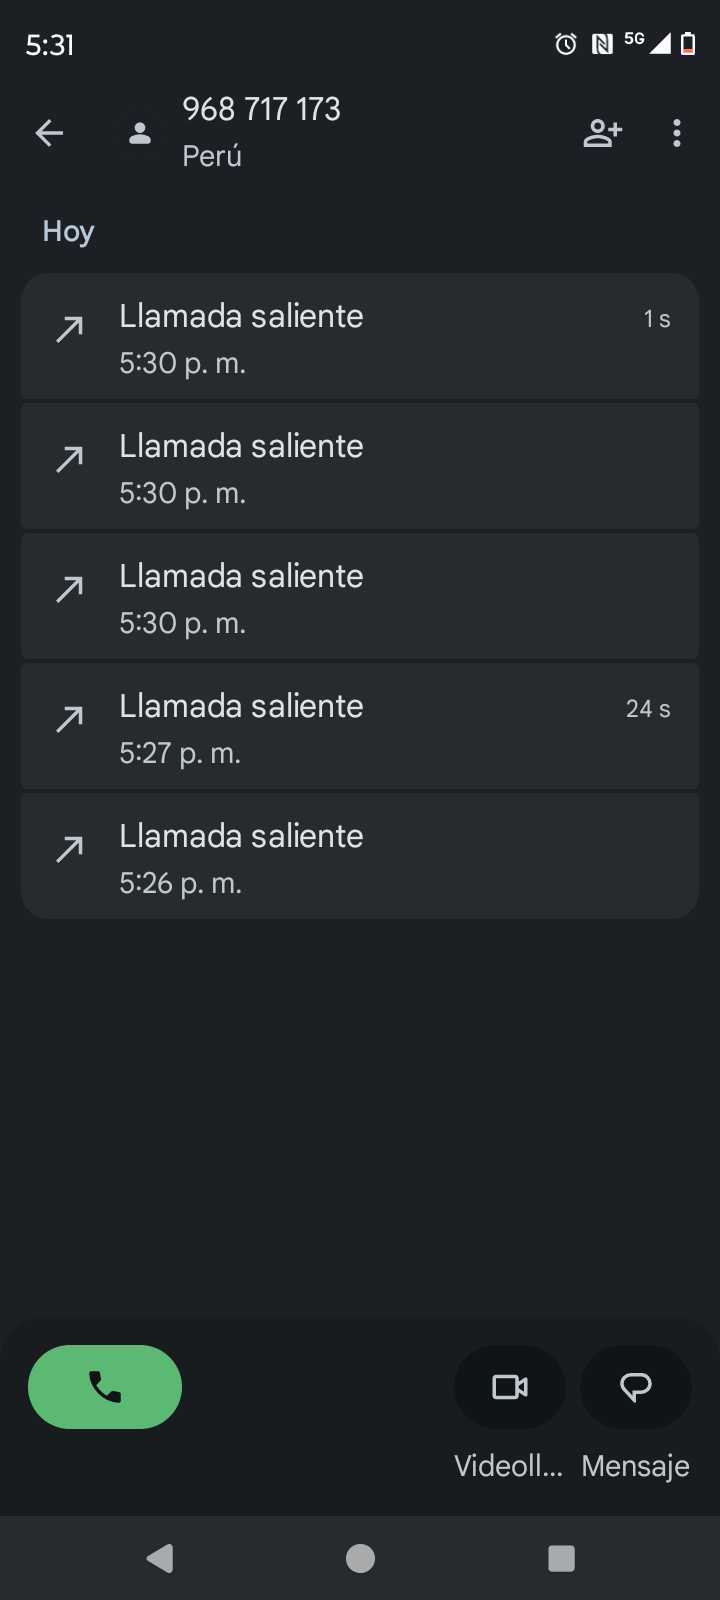
Task: Tap the contact avatar icon
Action: point(140,133)
